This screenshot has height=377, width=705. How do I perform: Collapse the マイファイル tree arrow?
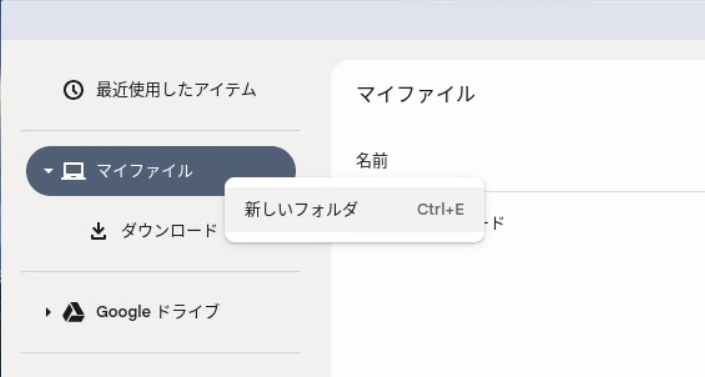pyautogui.click(x=48, y=171)
